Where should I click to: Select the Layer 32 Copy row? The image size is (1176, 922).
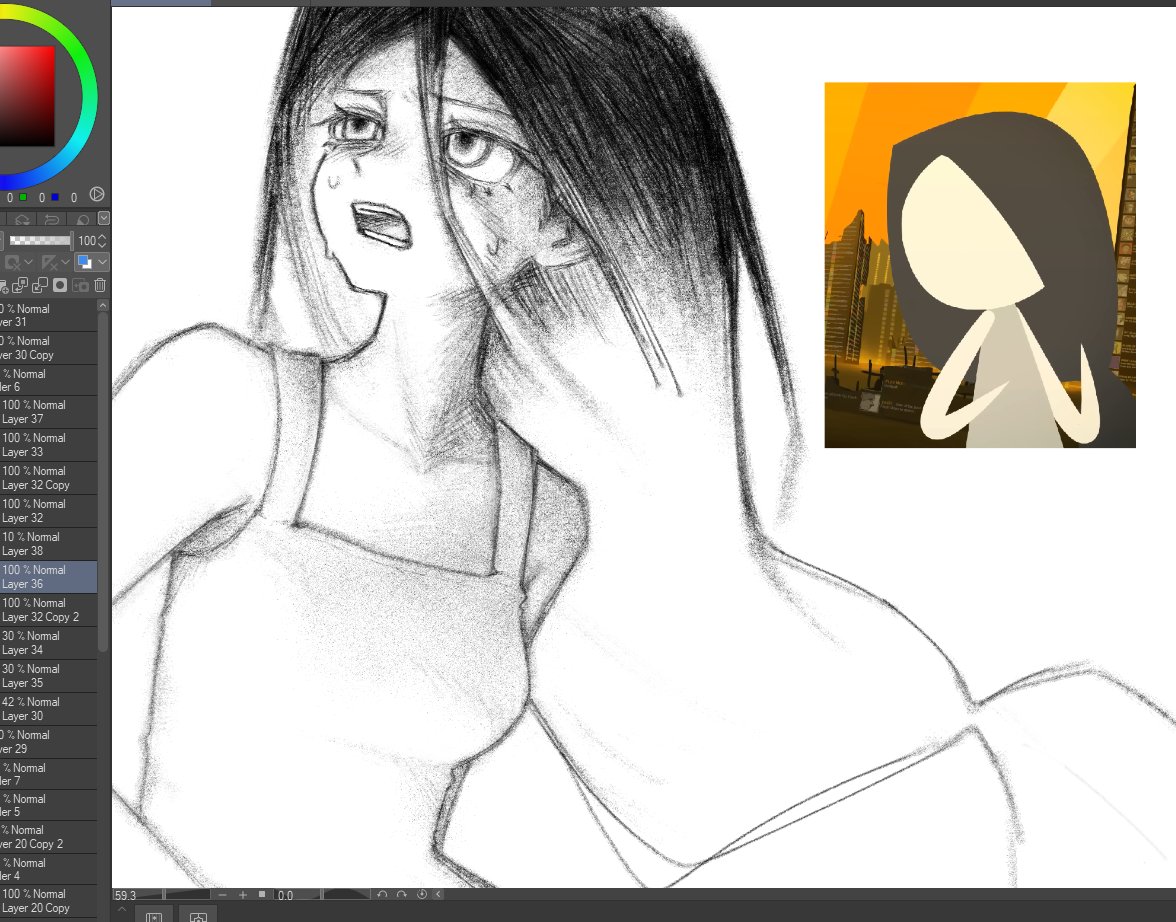tap(48, 478)
